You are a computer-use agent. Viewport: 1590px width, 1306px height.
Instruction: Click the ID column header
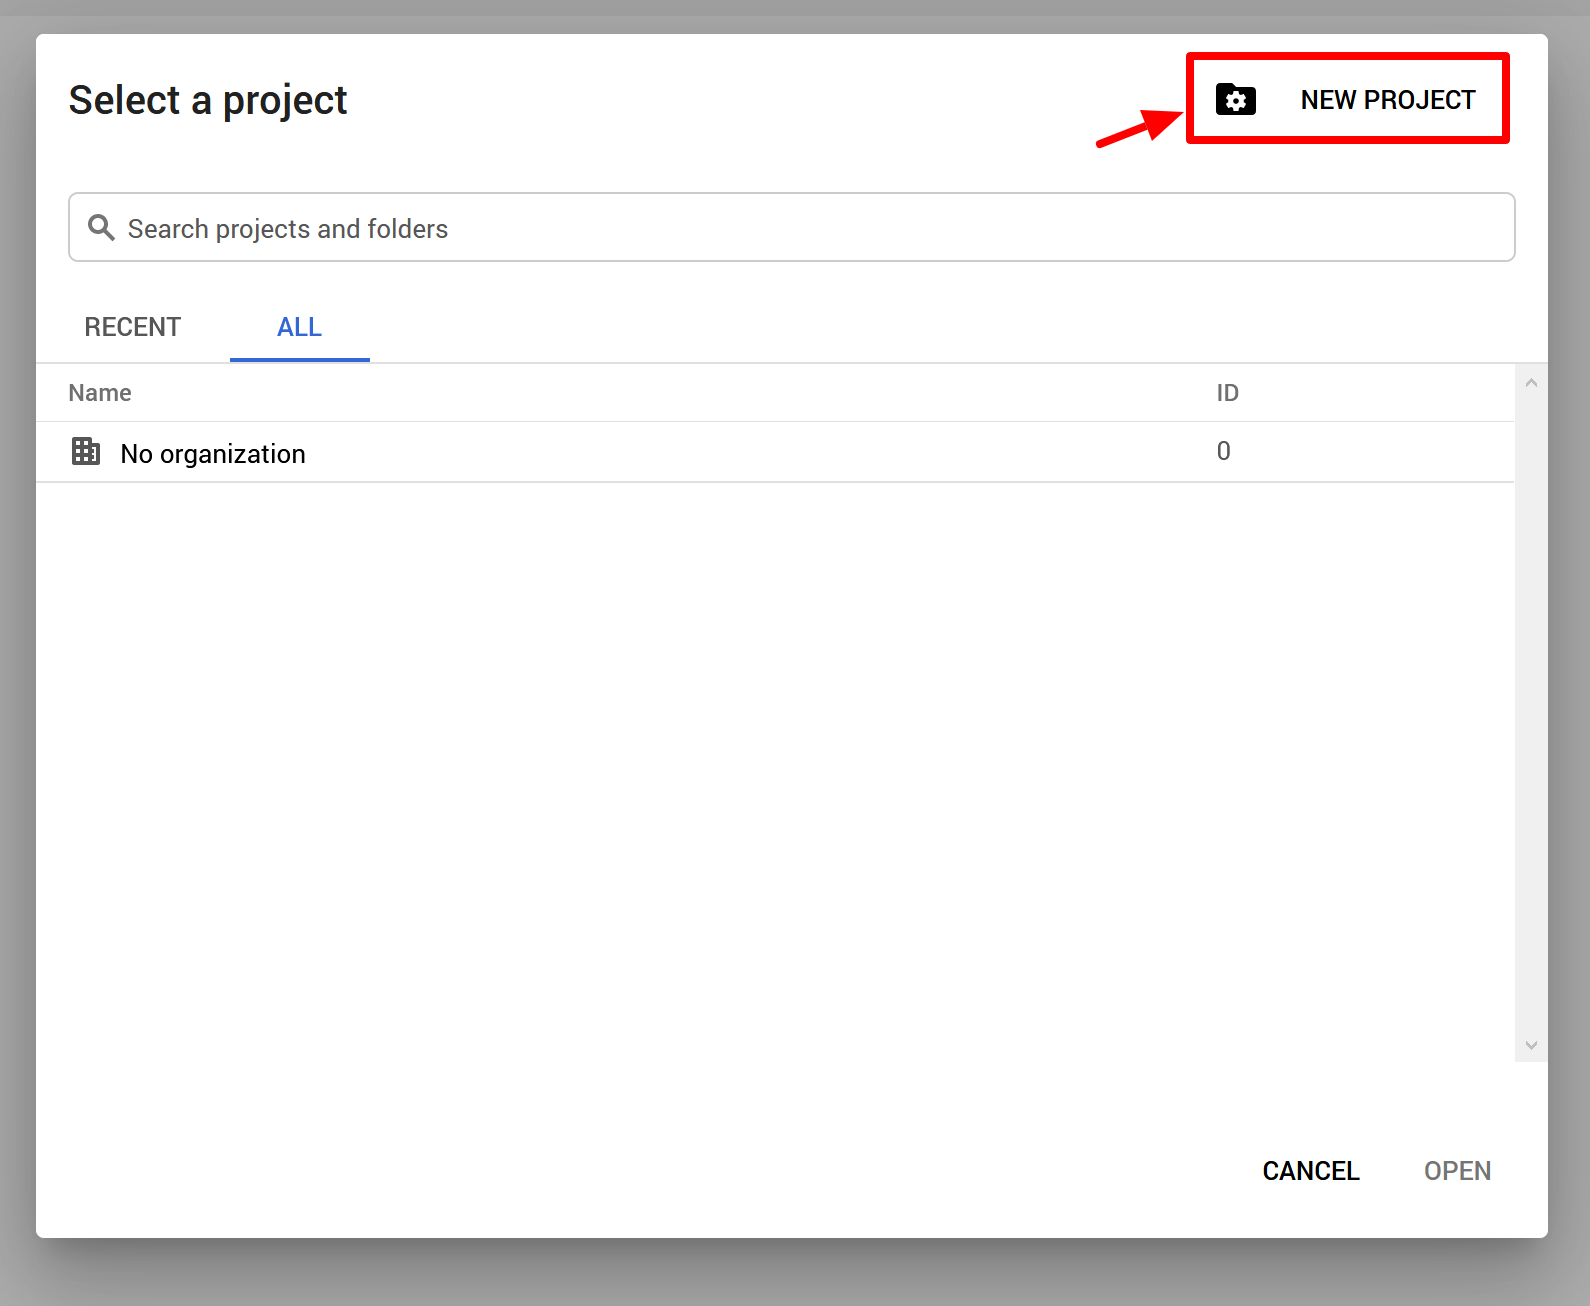coord(1227,393)
